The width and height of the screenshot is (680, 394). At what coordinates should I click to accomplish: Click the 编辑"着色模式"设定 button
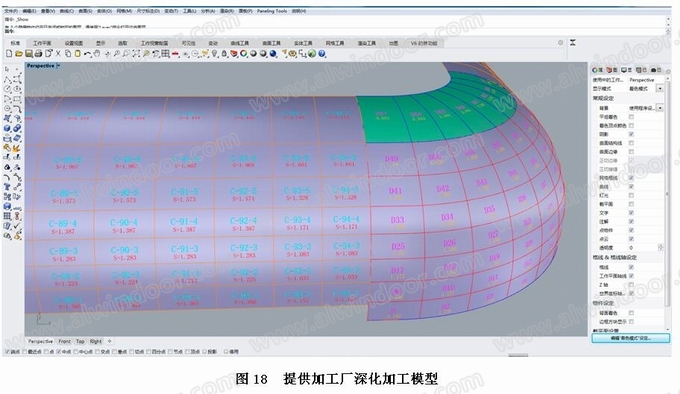631,338
